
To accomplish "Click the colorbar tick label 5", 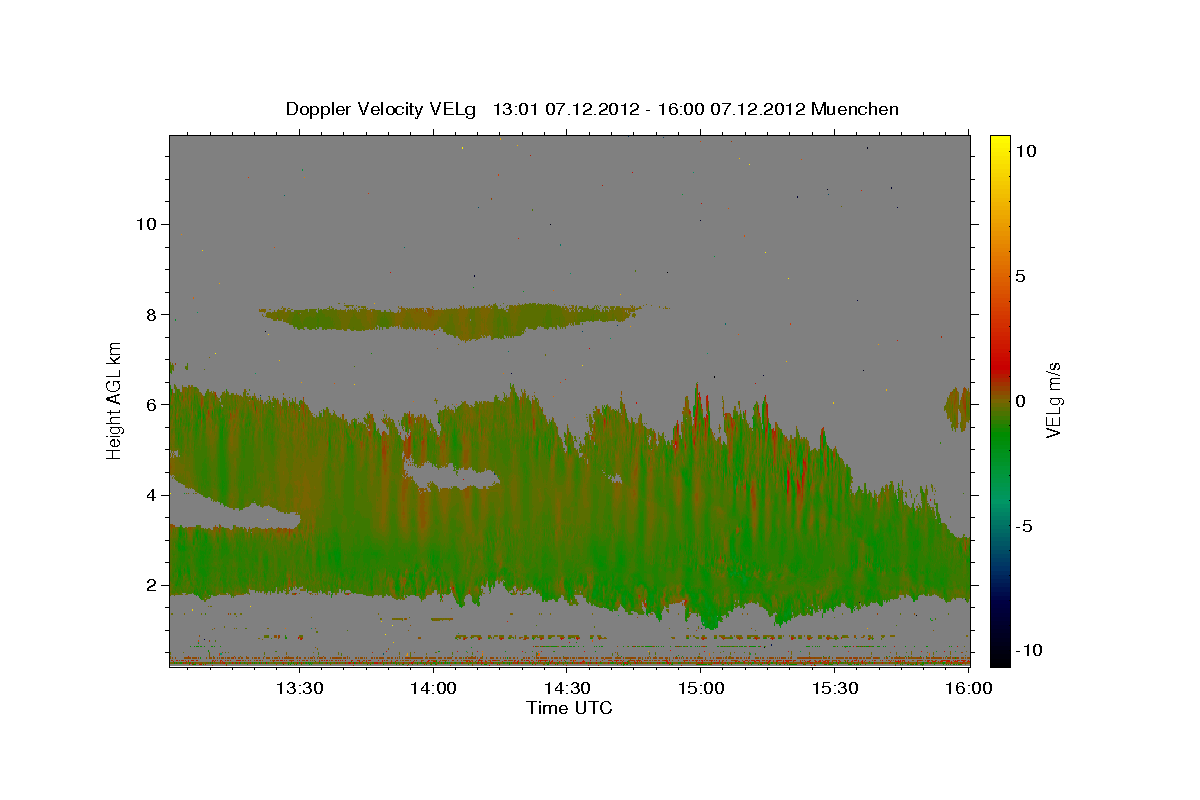I will point(1020,276).
